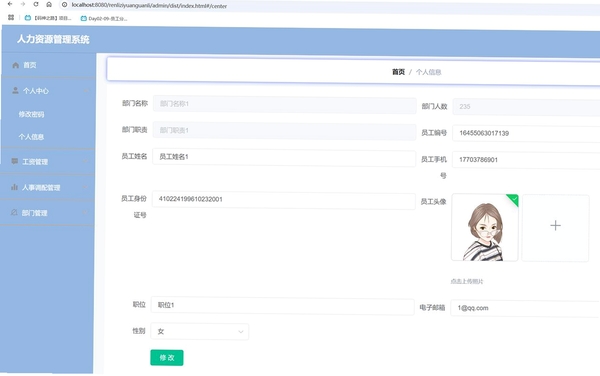Expand the 部门管理 menu arrow
Screen dimensions: 600x376
(x=85, y=213)
